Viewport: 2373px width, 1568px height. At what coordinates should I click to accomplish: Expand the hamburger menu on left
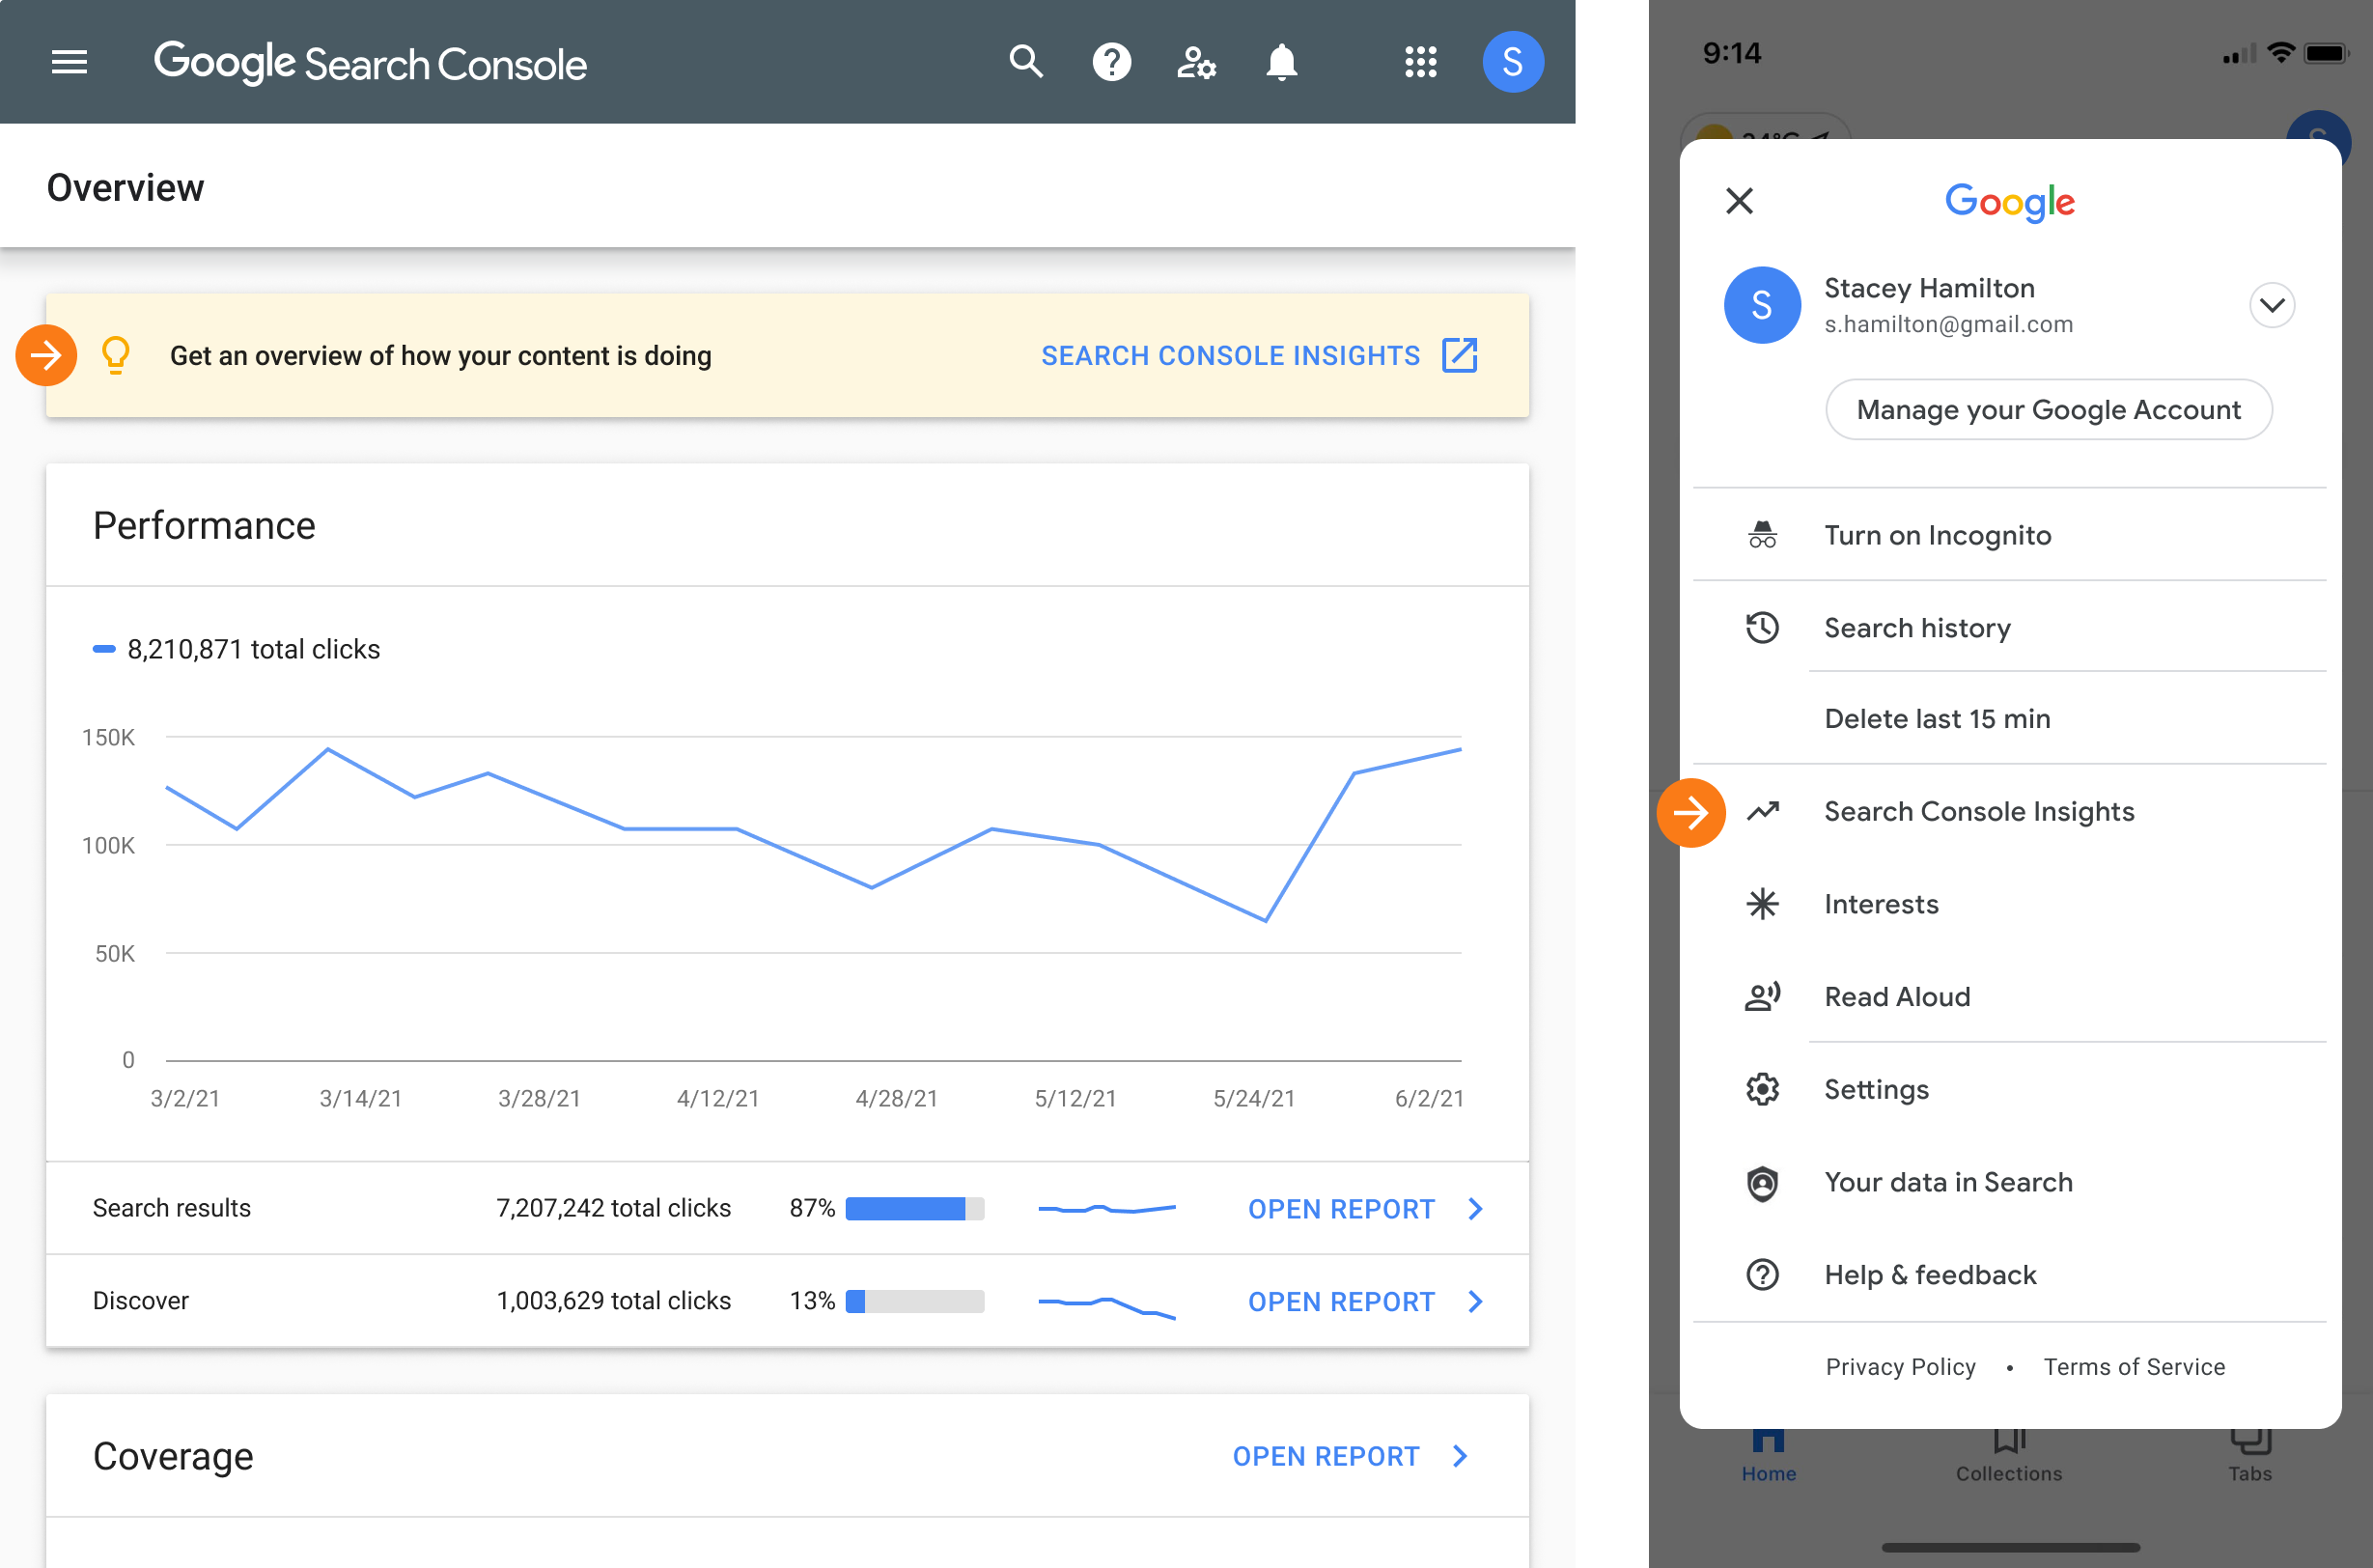click(x=67, y=61)
